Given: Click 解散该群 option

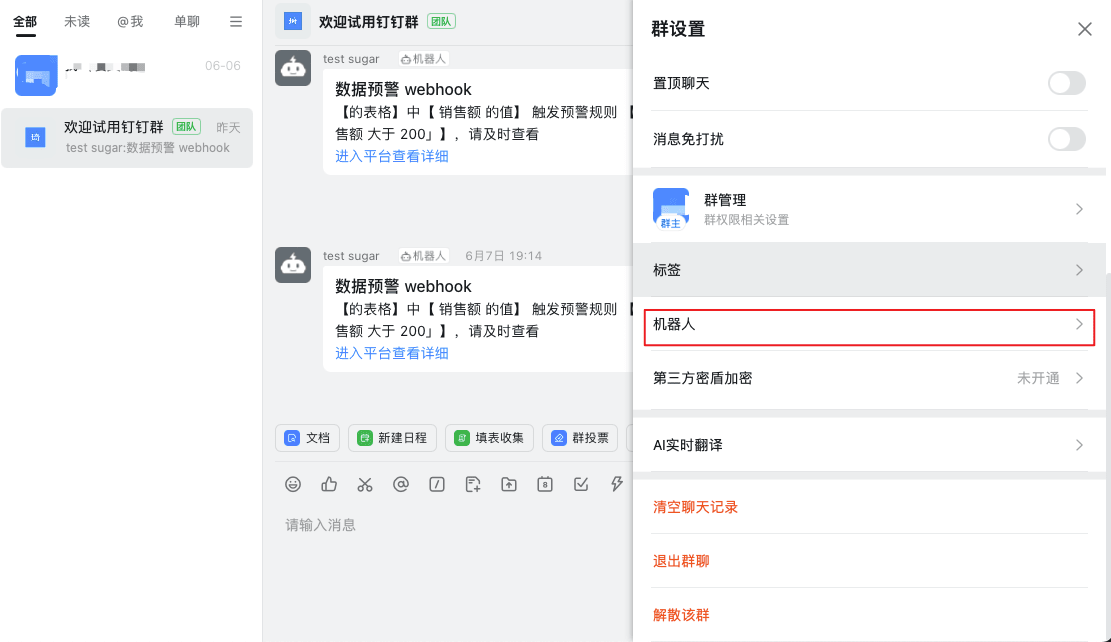Looking at the screenshot, I should pos(681,614).
